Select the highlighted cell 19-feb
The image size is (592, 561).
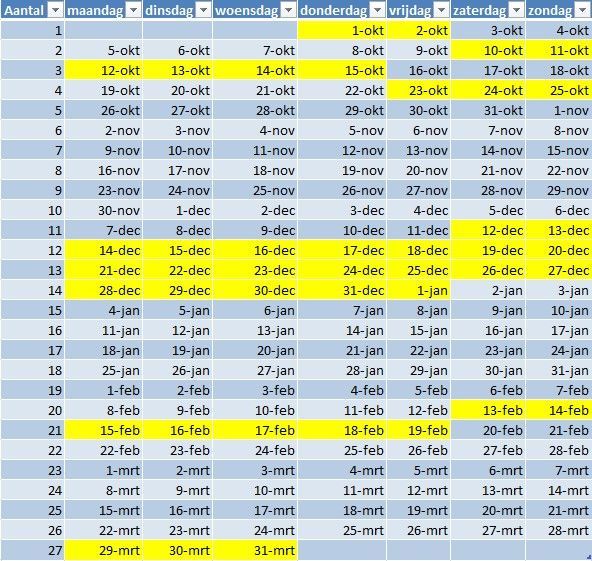(419, 430)
